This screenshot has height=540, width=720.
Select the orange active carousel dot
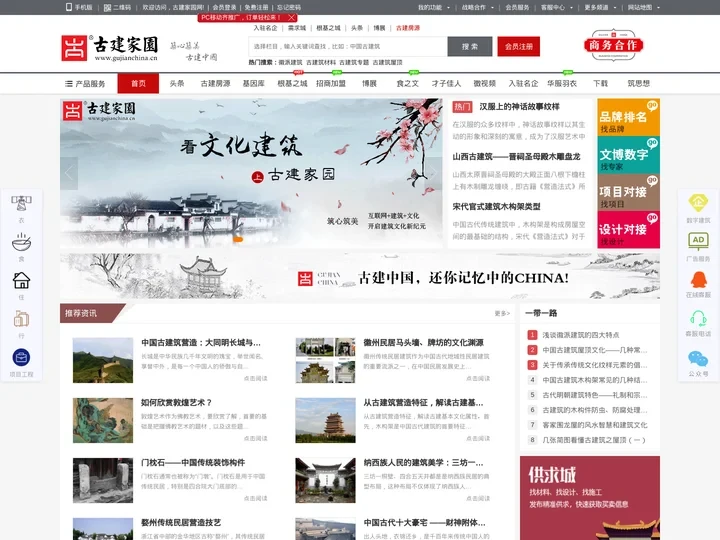[x=238, y=239]
